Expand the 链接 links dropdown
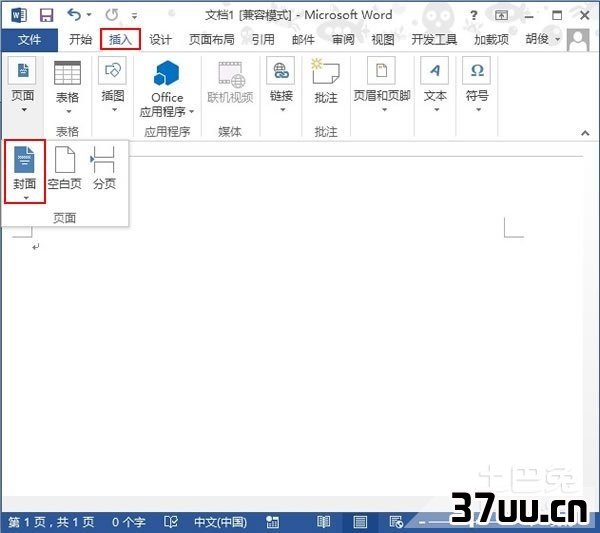Viewport: 600px width, 533px height. coord(281,85)
